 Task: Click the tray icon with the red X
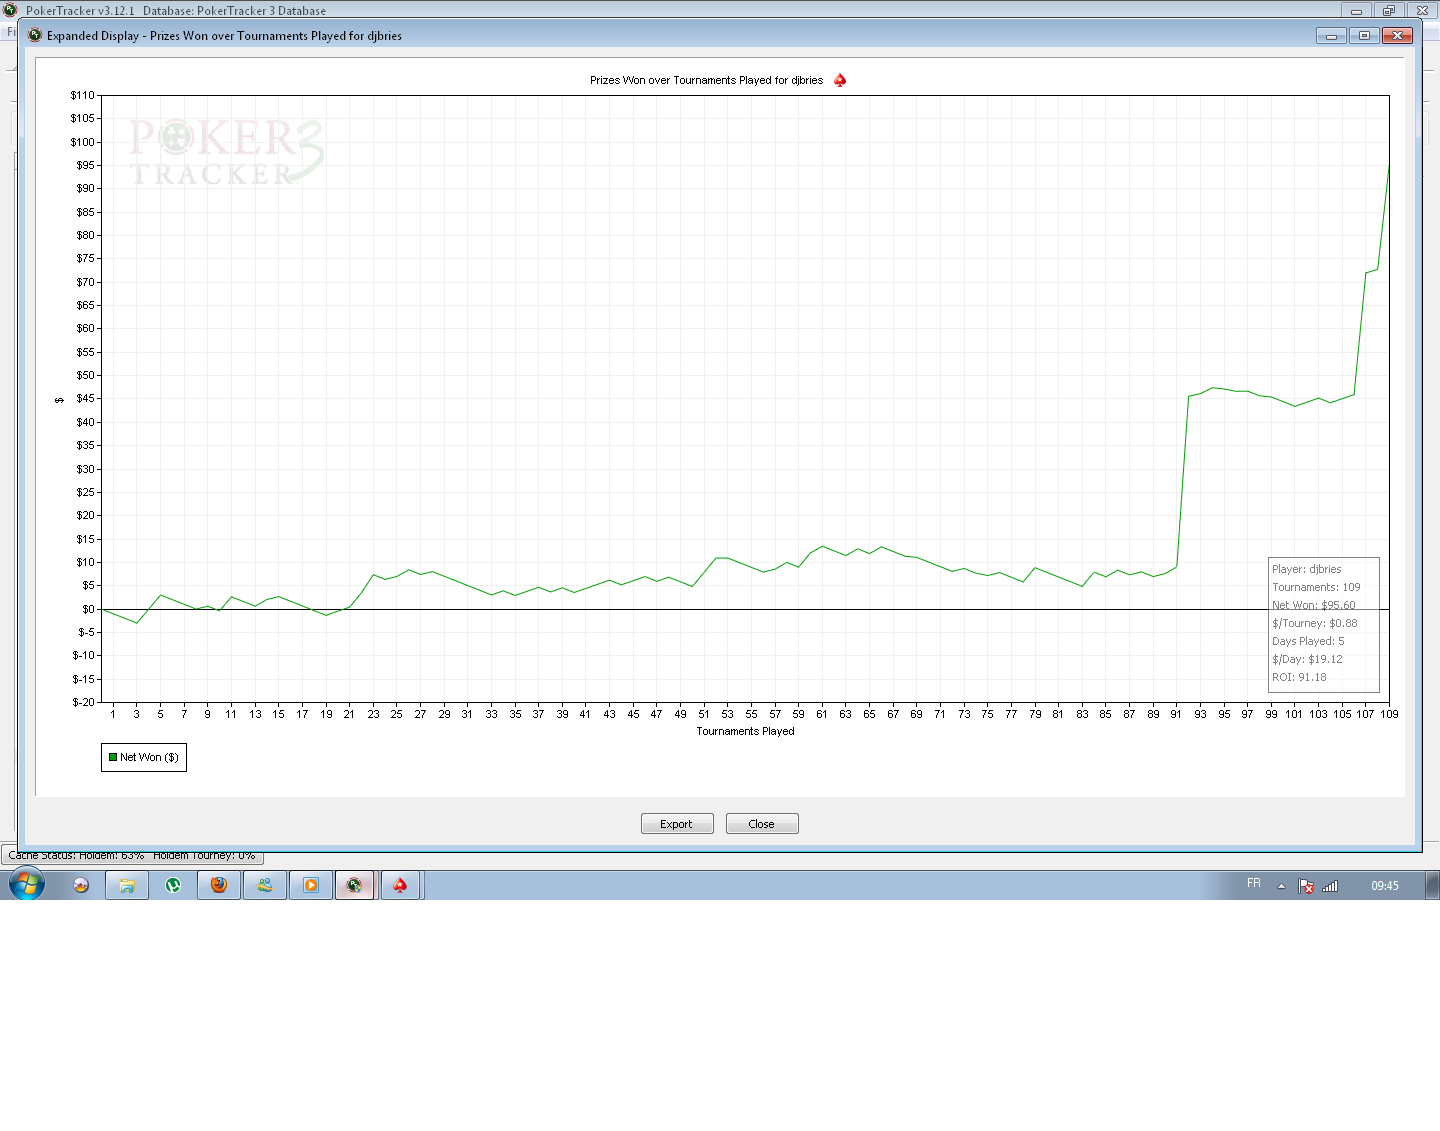pos(1306,886)
